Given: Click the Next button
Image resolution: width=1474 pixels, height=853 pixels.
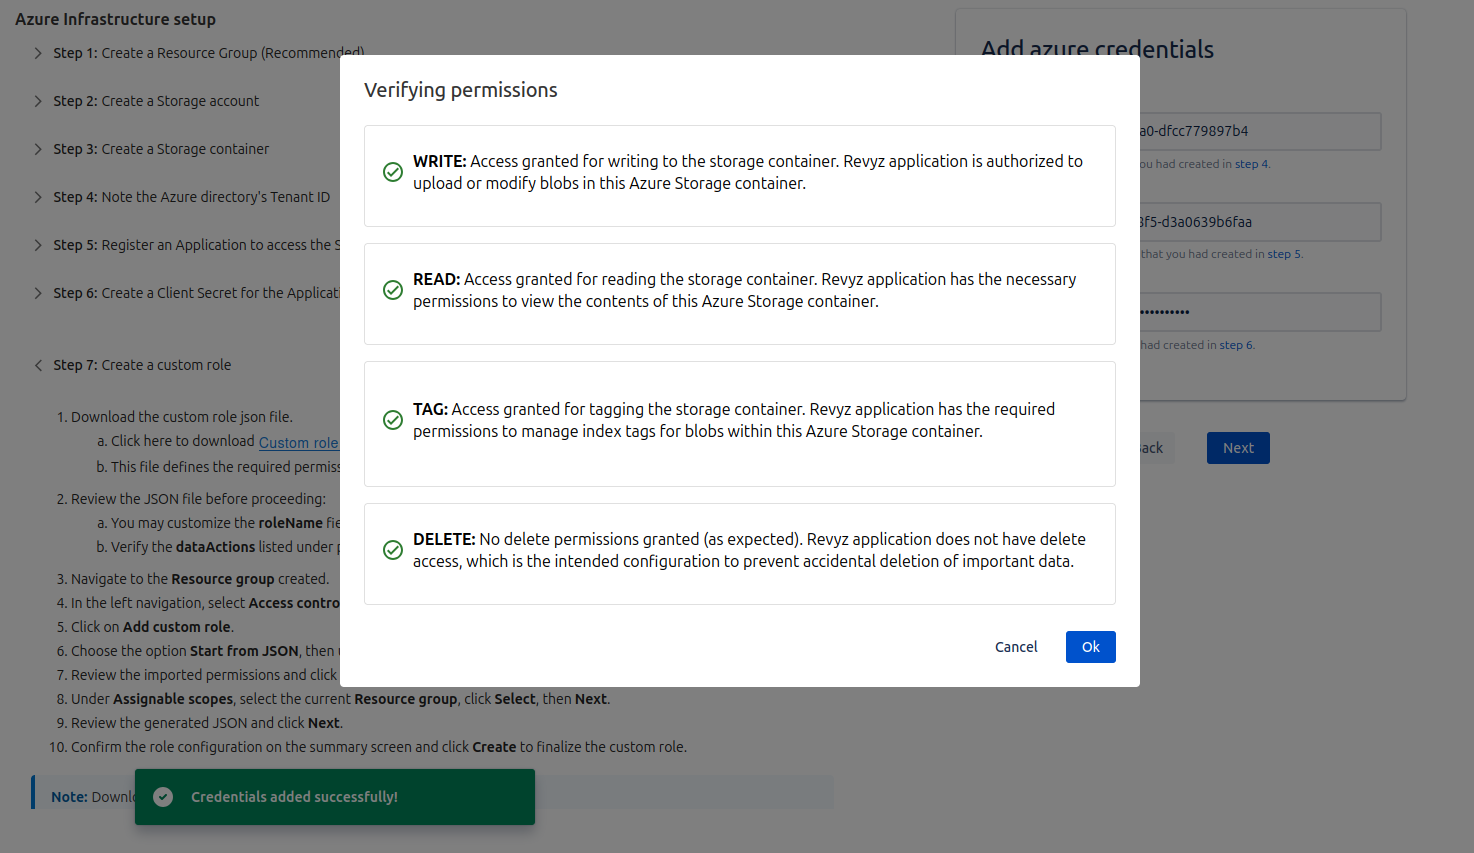Looking at the screenshot, I should (x=1237, y=448).
